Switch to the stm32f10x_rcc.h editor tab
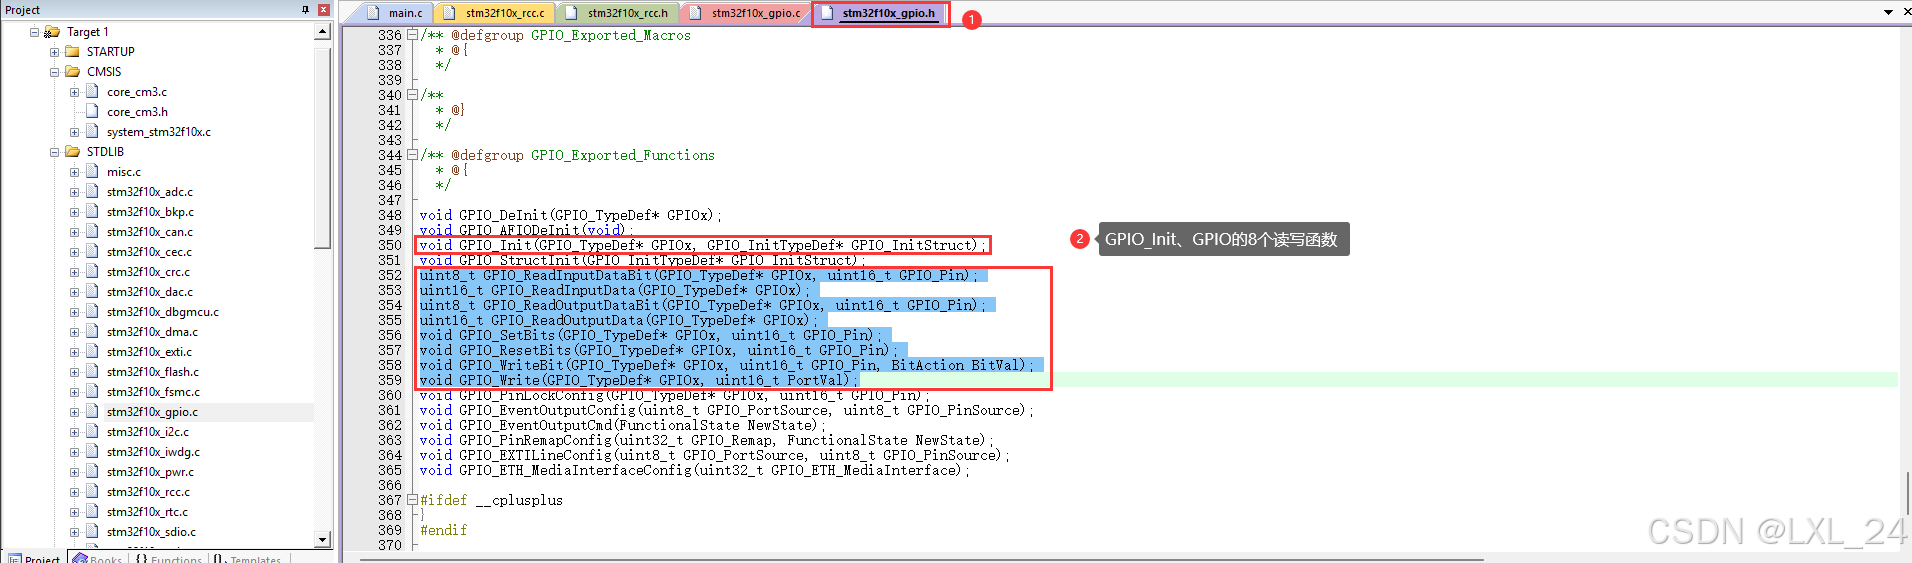 617,13
